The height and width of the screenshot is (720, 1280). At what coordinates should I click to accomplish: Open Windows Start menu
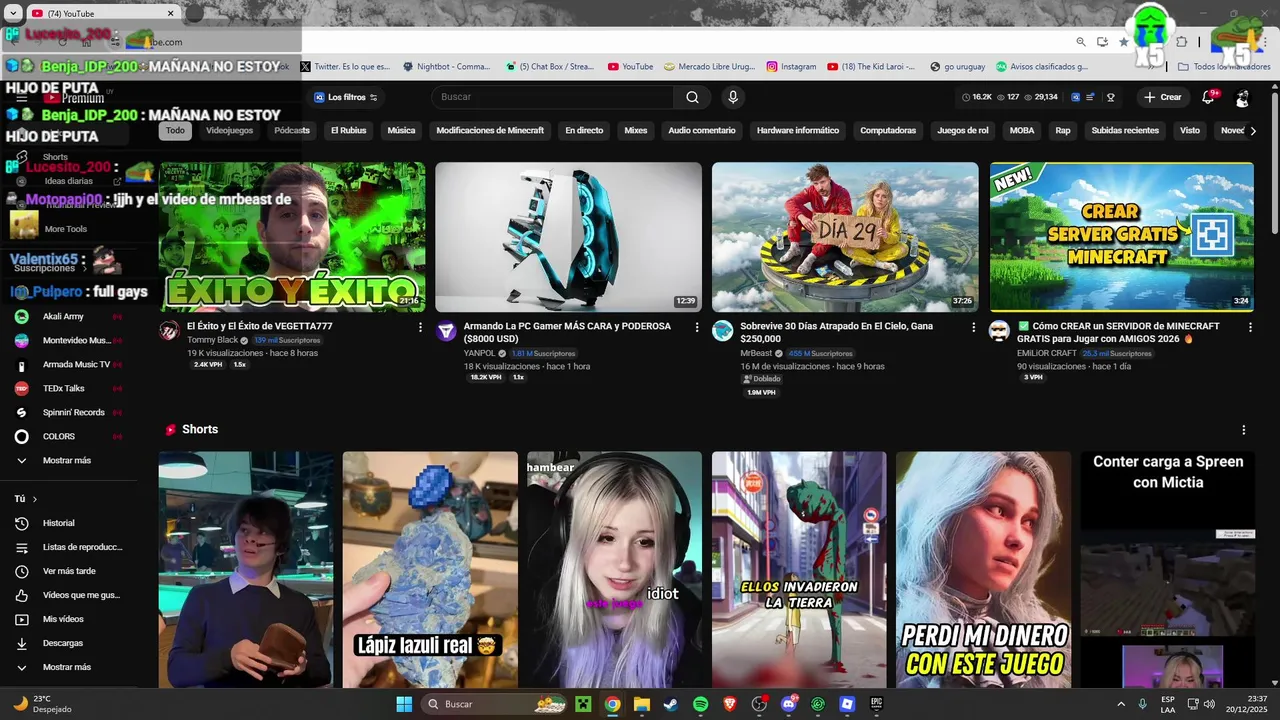[404, 704]
